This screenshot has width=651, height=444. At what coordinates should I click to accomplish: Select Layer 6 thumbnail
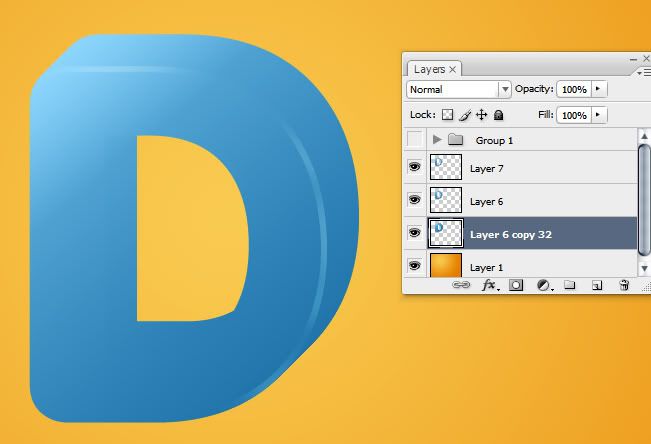[446, 200]
